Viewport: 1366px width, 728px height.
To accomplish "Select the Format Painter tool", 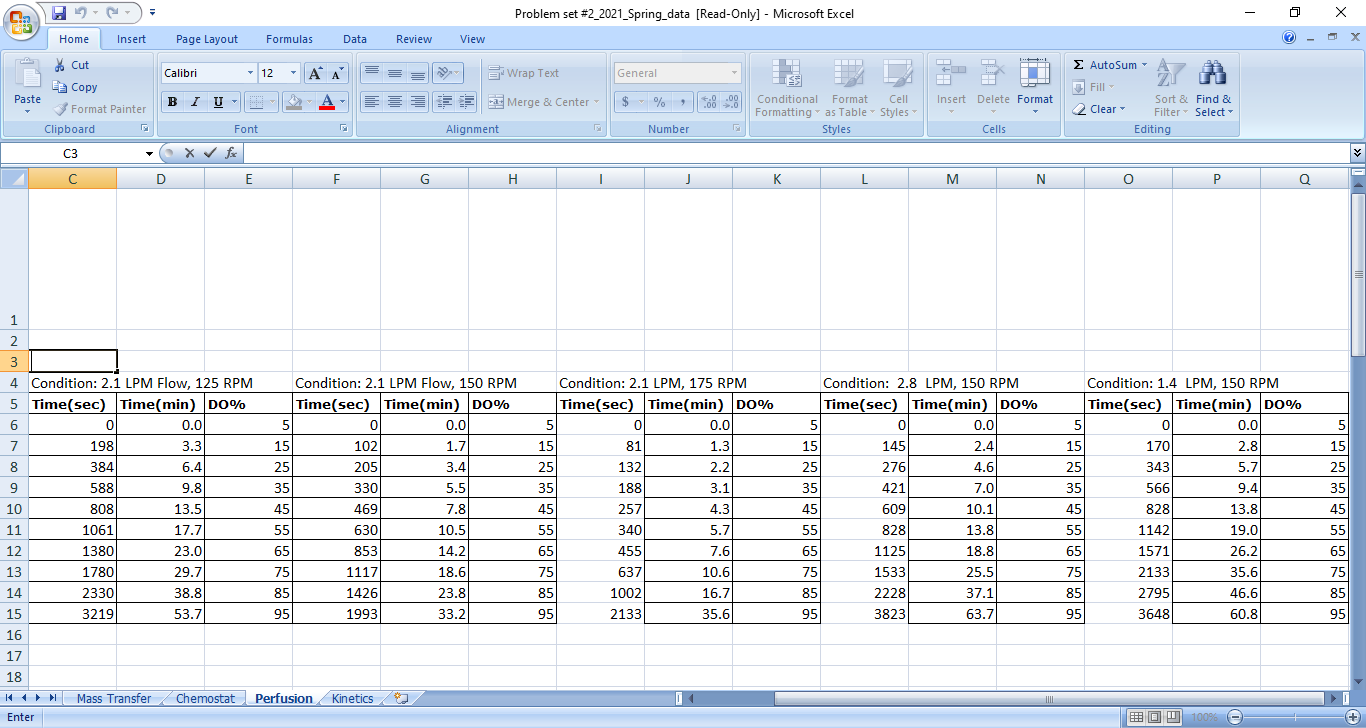I will (99, 109).
